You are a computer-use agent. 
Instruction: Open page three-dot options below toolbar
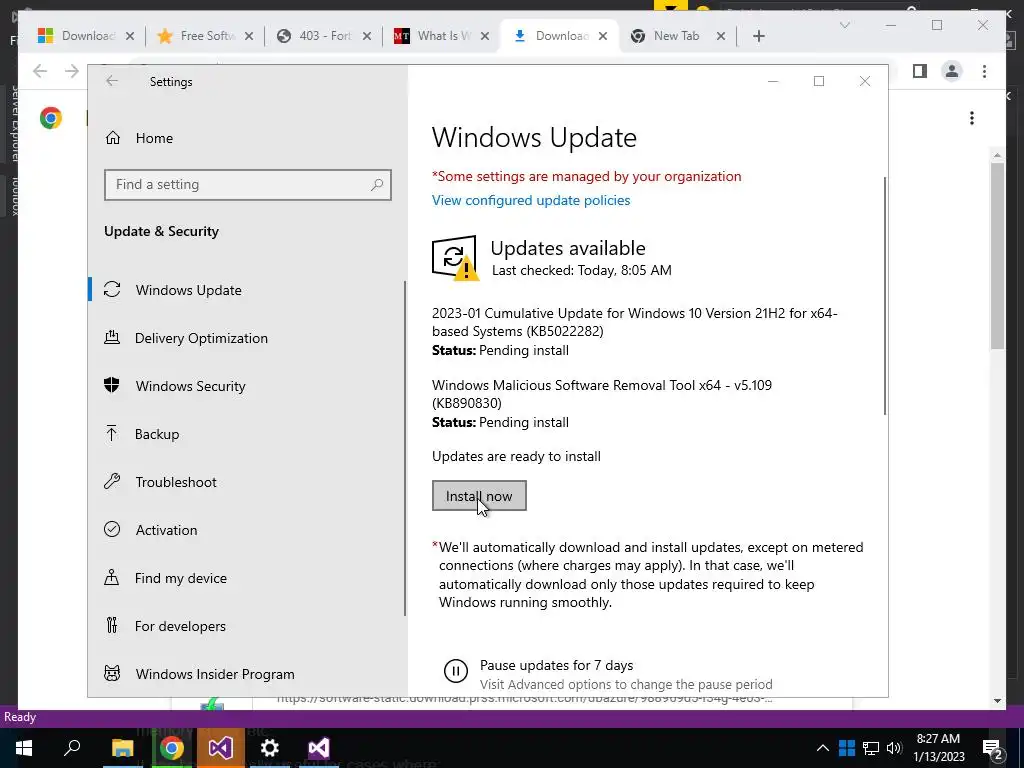(972, 118)
